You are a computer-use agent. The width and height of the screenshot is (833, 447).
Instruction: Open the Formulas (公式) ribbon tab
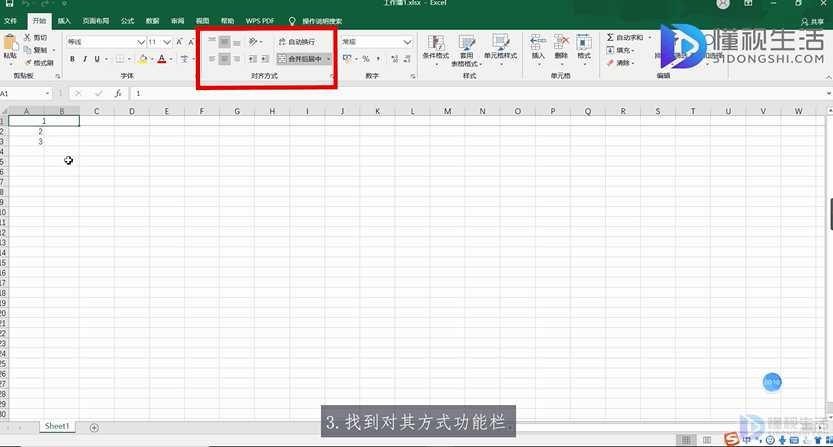127,20
